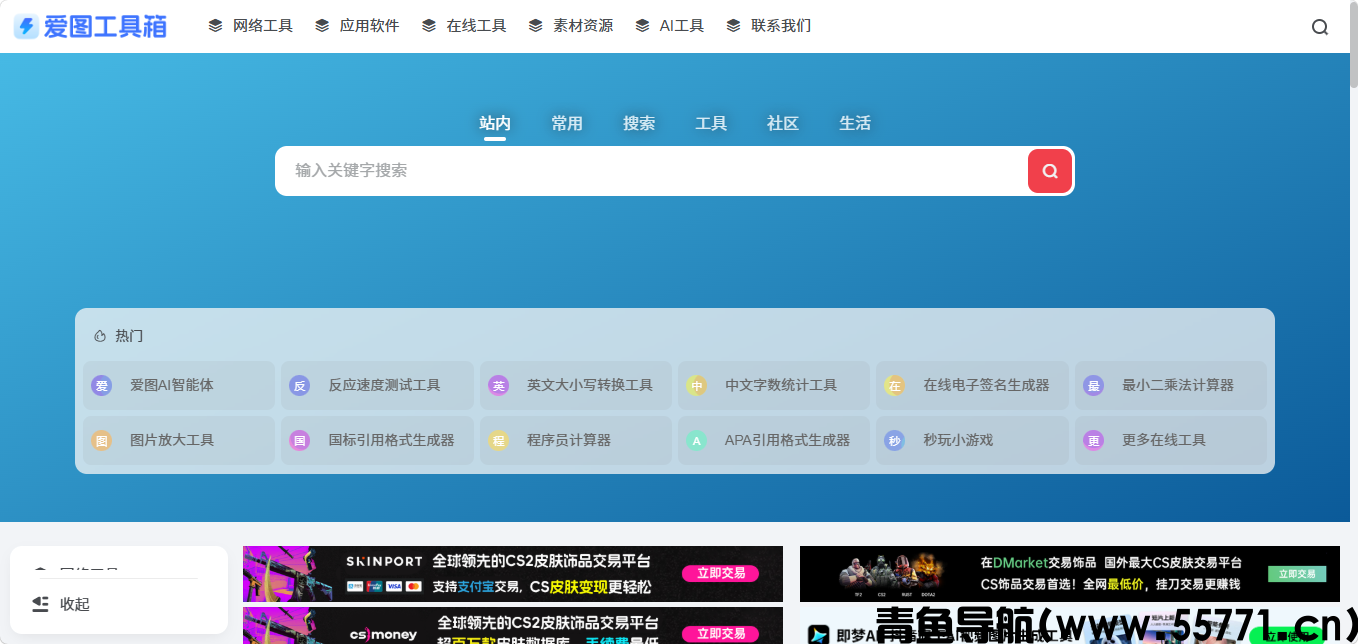This screenshot has width=1358, height=644.
Task: Click the 最 badge icon of 最小二乘法计算器
Action: (x=1093, y=385)
